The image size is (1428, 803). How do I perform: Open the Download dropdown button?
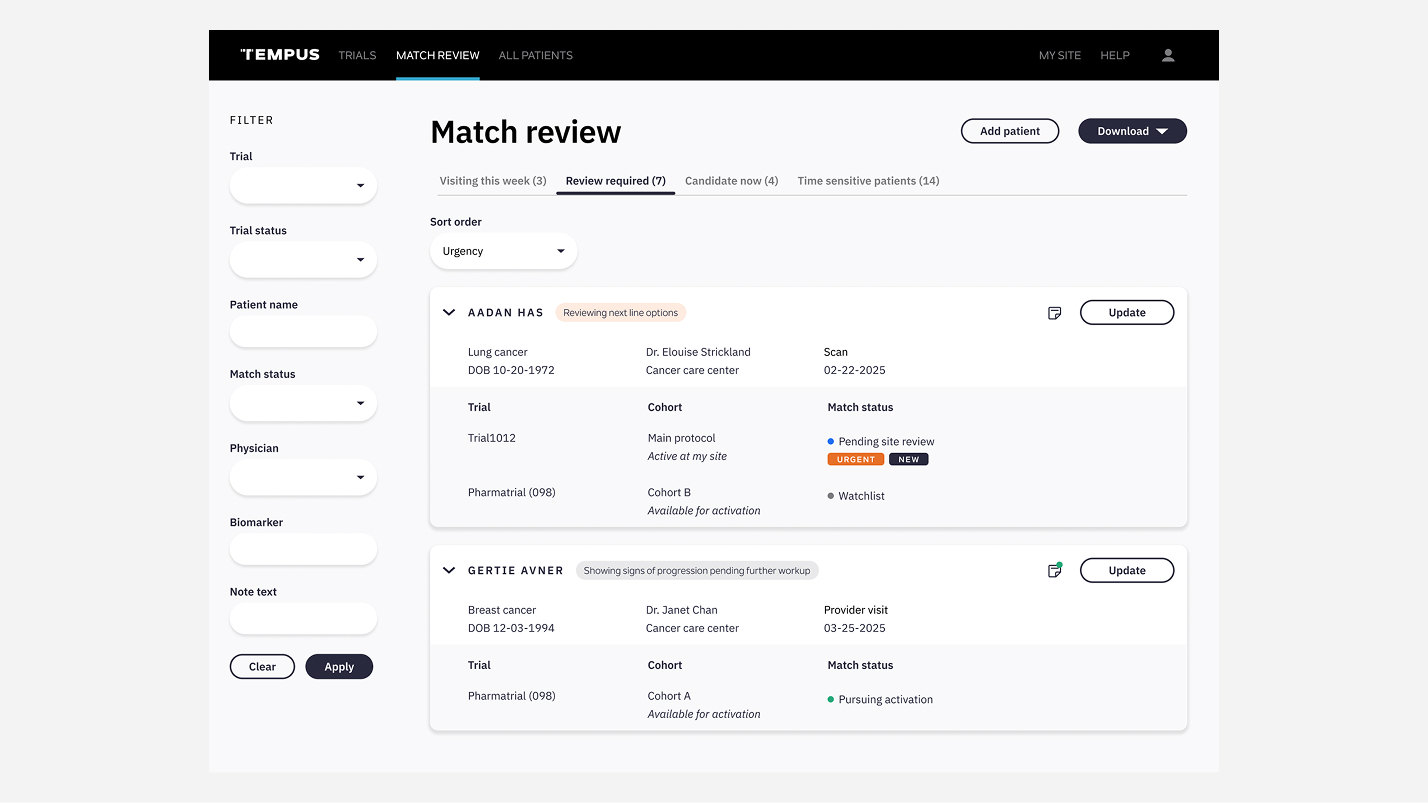[x=1132, y=131]
